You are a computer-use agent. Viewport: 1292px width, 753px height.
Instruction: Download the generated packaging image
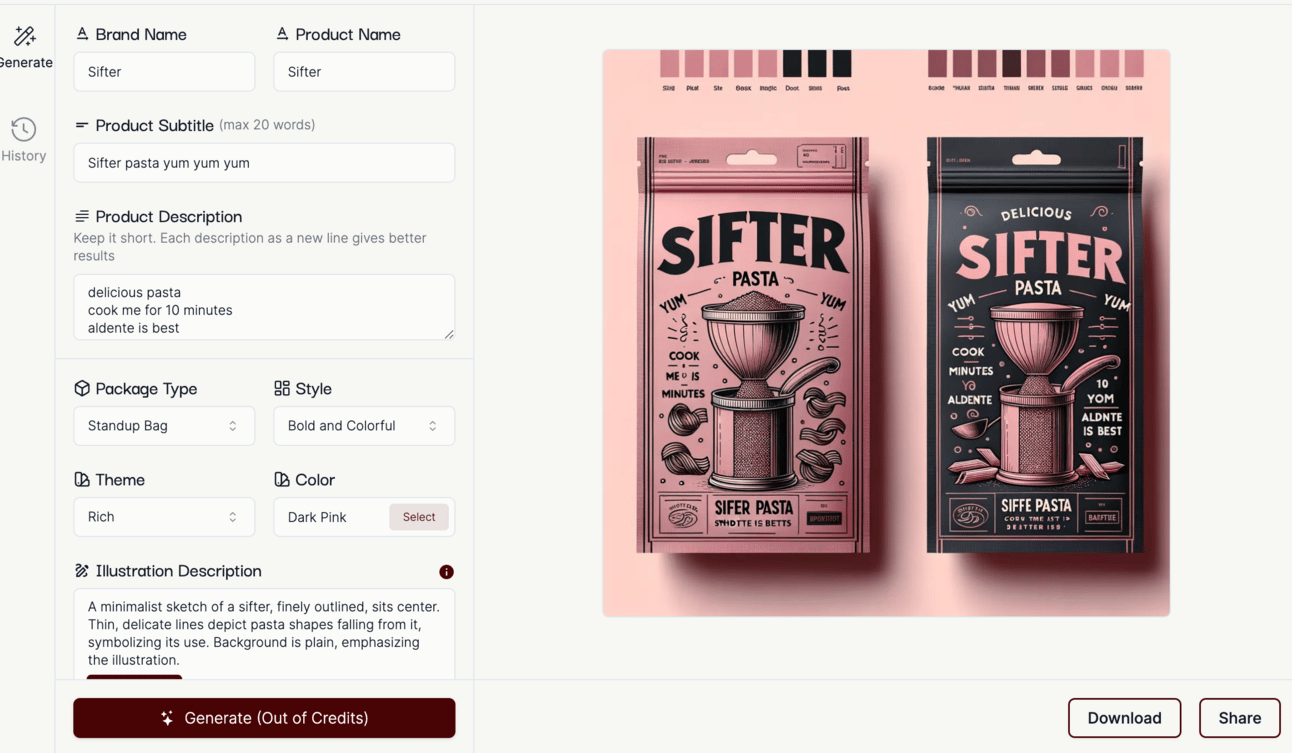coord(1124,718)
